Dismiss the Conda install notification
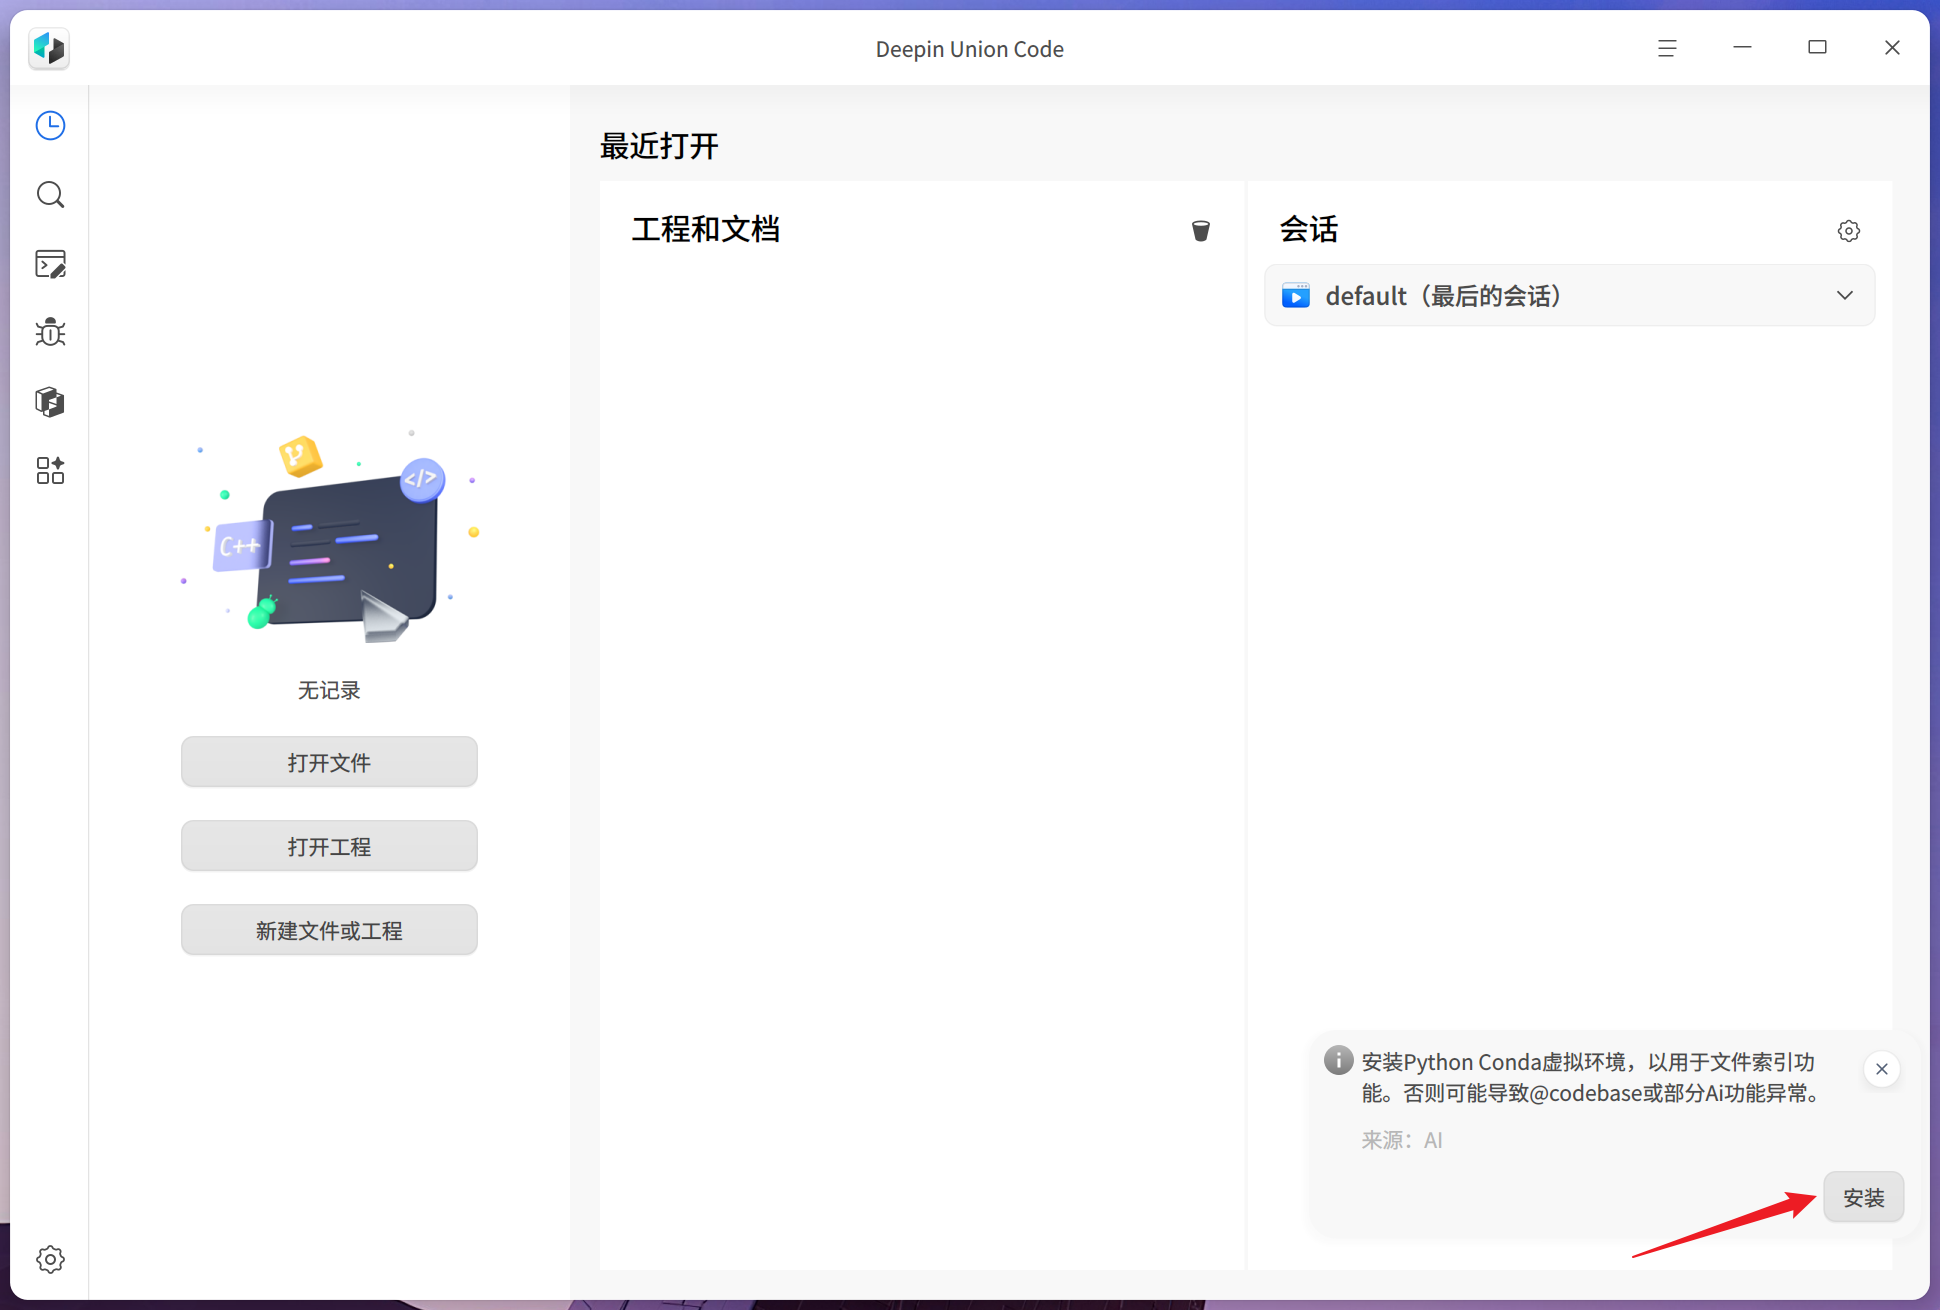 [1881, 1069]
